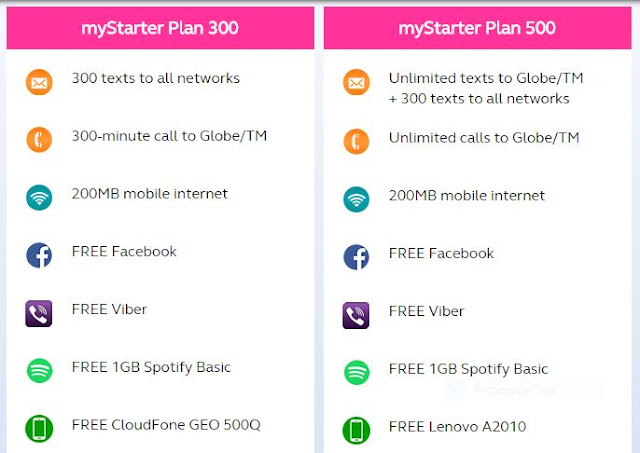Click the Viber icon in Plan 500
Screen dimensions: 640x453
(x=356, y=314)
